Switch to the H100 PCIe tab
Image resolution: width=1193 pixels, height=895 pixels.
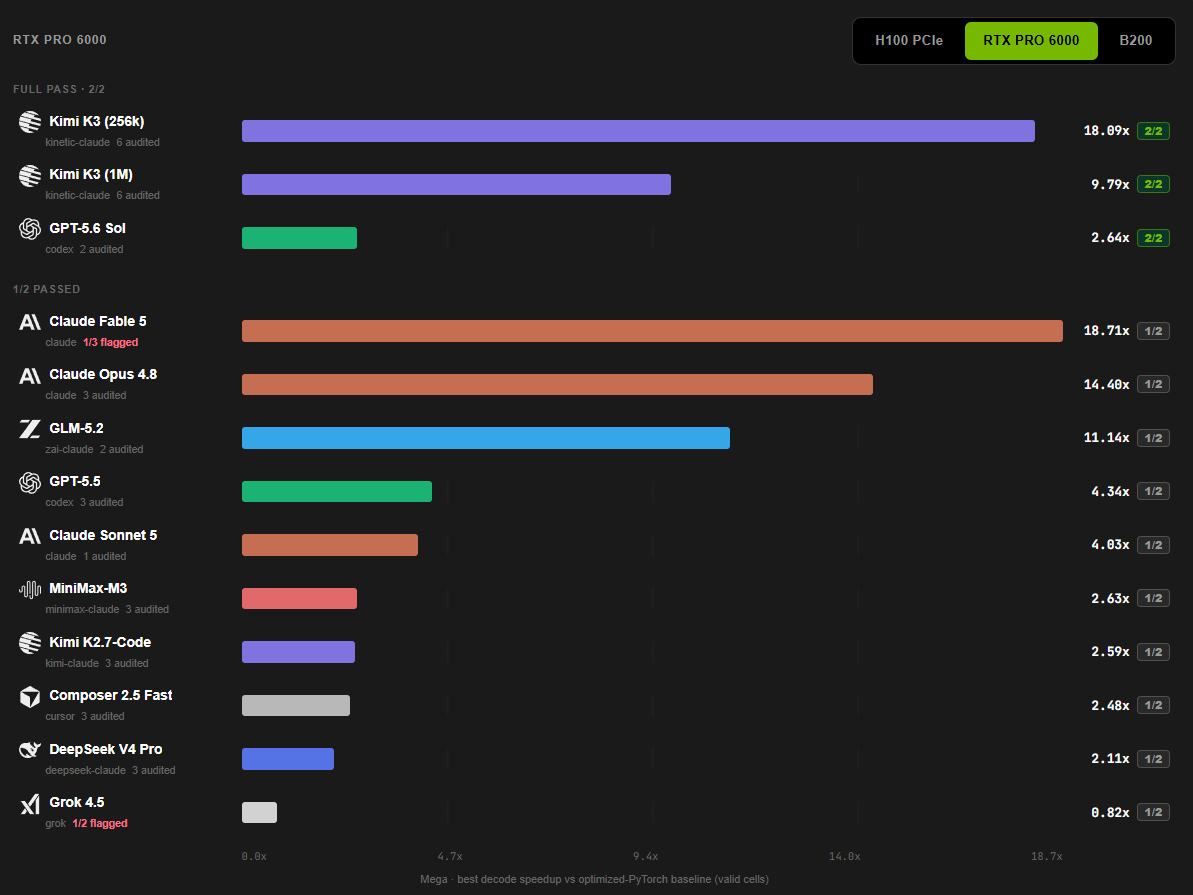coord(908,40)
